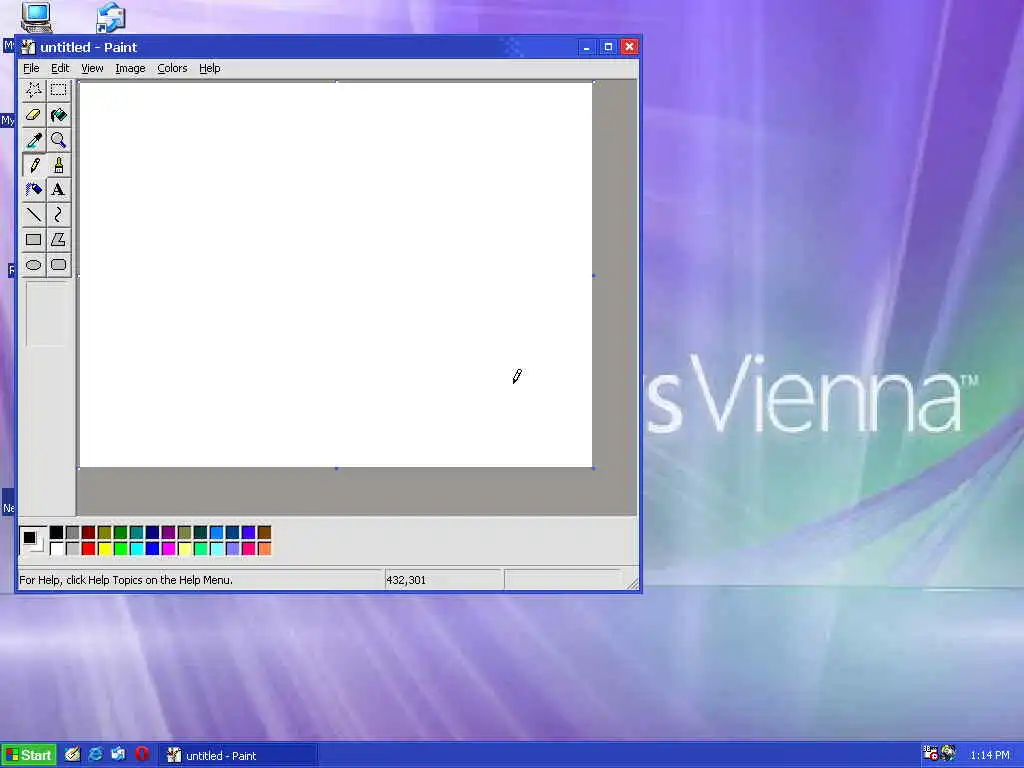Select the Free-Form Select tool

[33, 90]
